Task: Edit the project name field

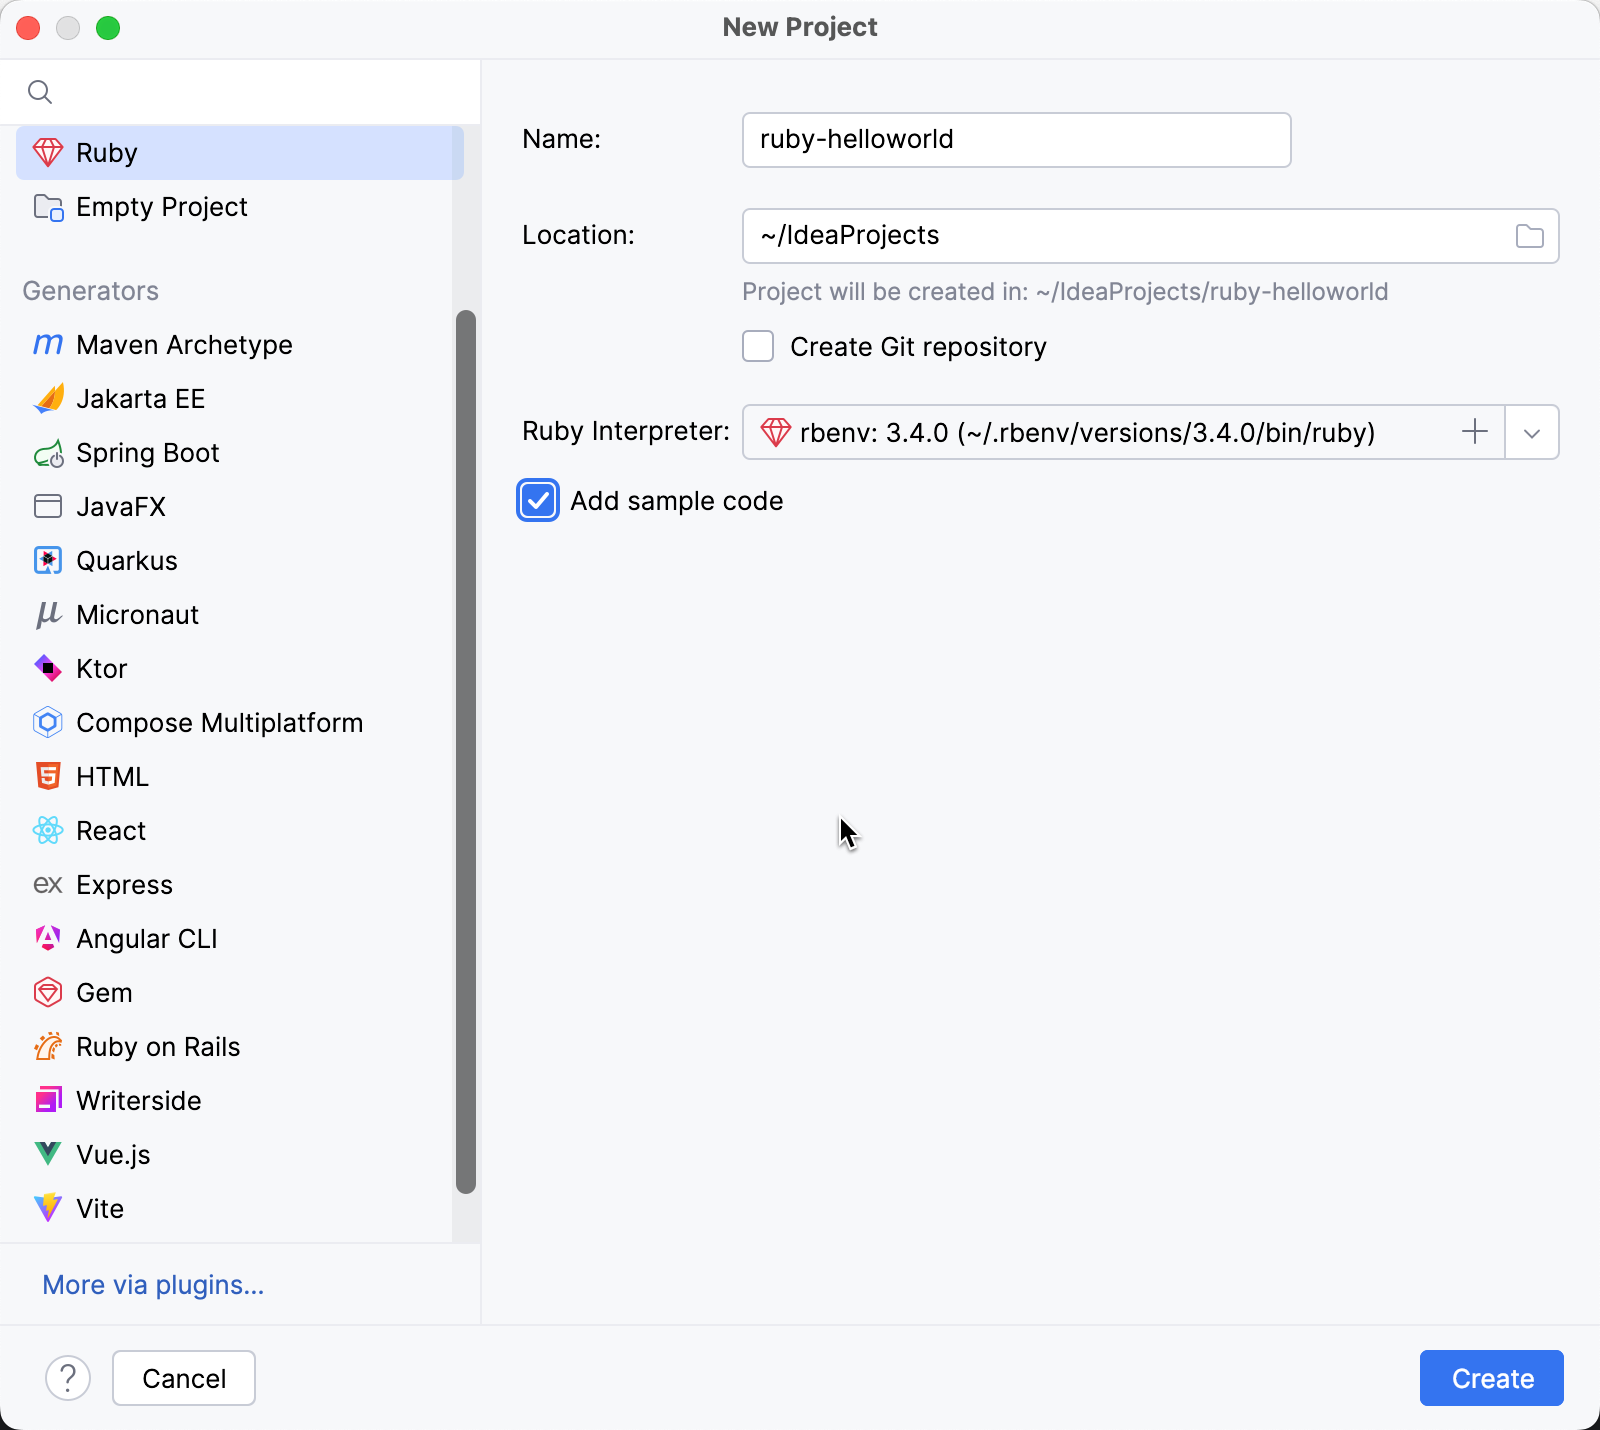Action: point(1016,140)
